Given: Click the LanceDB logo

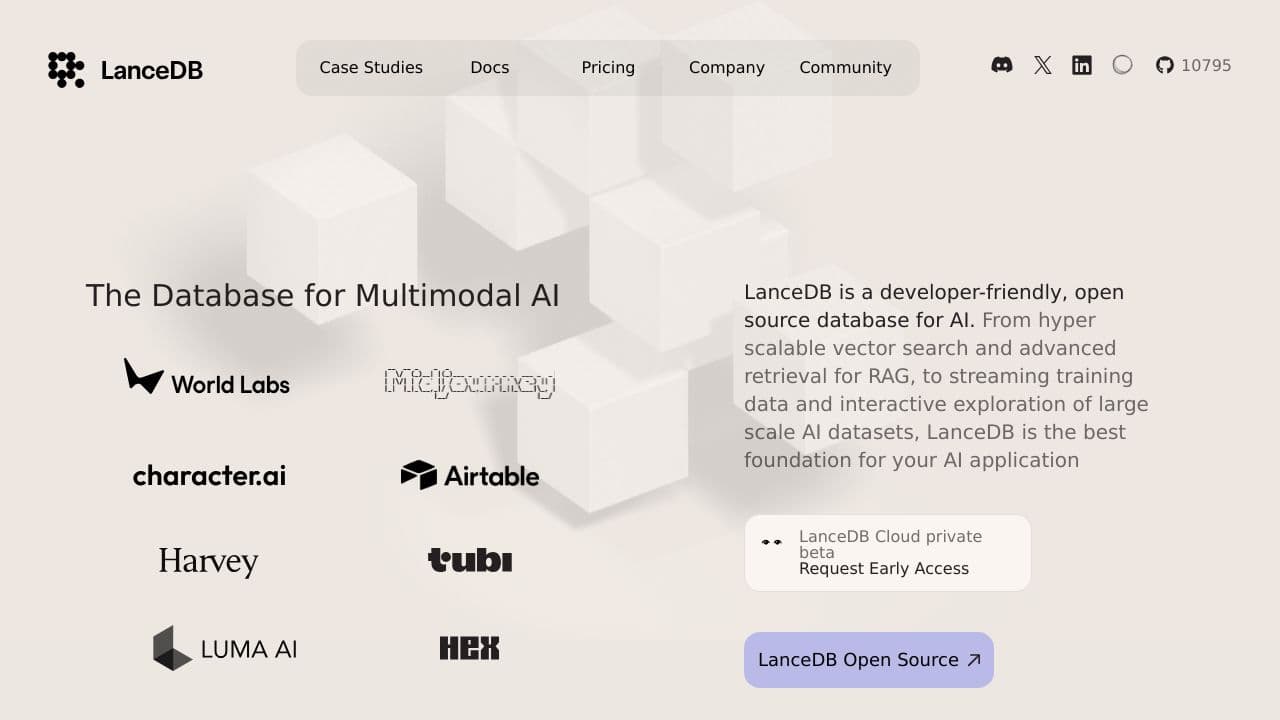Looking at the screenshot, I should pos(125,70).
